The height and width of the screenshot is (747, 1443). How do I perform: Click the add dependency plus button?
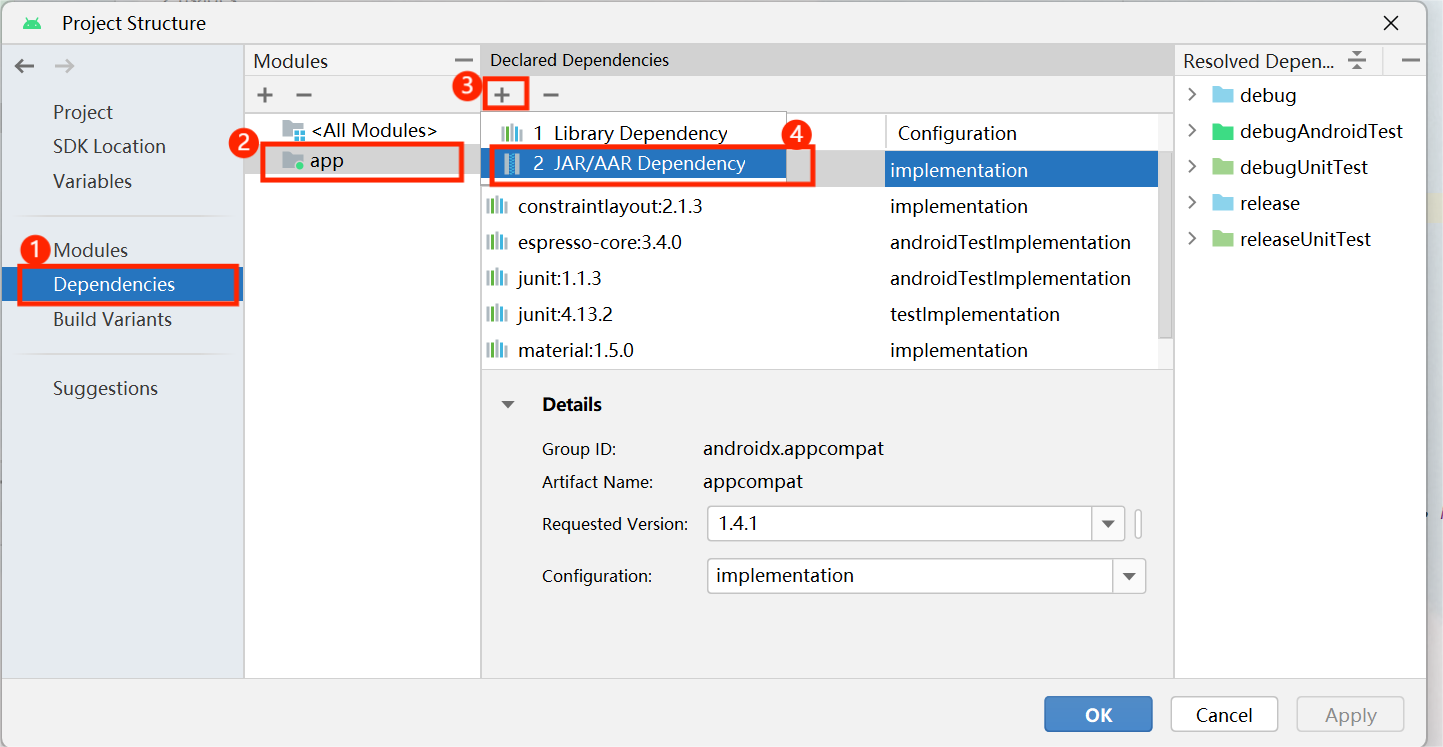(x=502, y=95)
